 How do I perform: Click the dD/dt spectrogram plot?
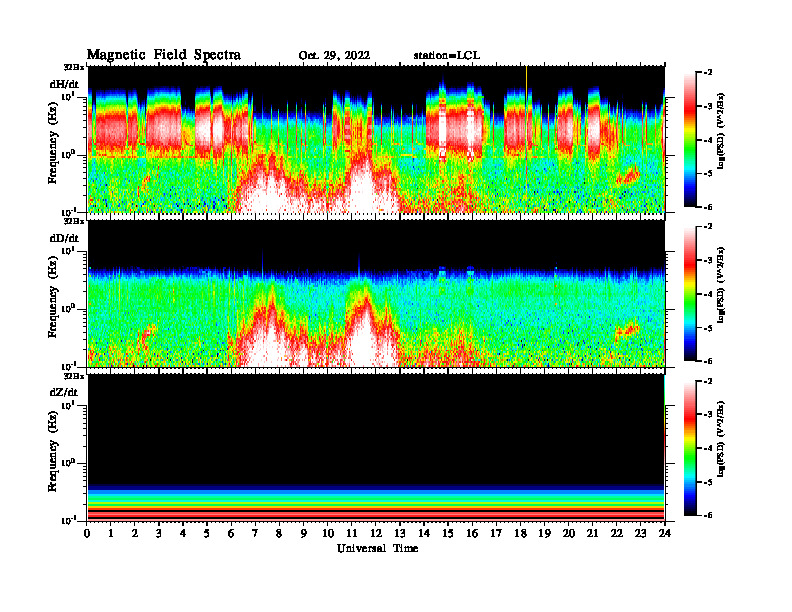376,293
